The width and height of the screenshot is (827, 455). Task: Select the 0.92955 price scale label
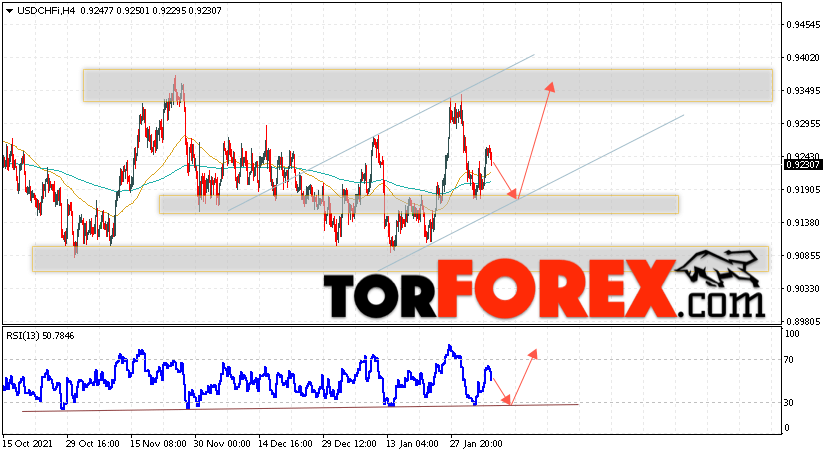(803, 124)
